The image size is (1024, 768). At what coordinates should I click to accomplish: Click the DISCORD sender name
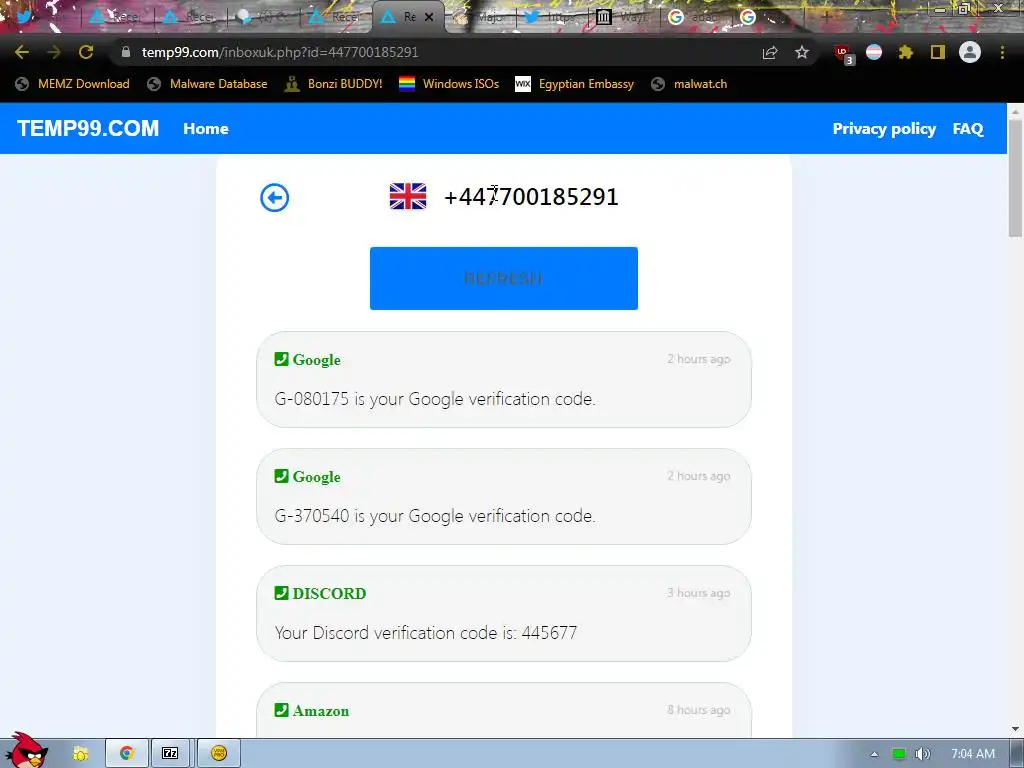(x=329, y=593)
